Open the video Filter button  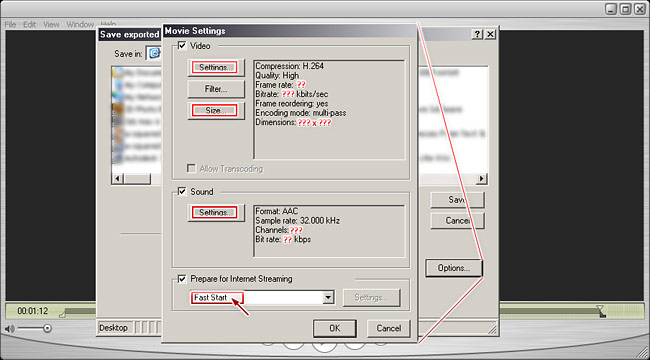click(x=216, y=89)
